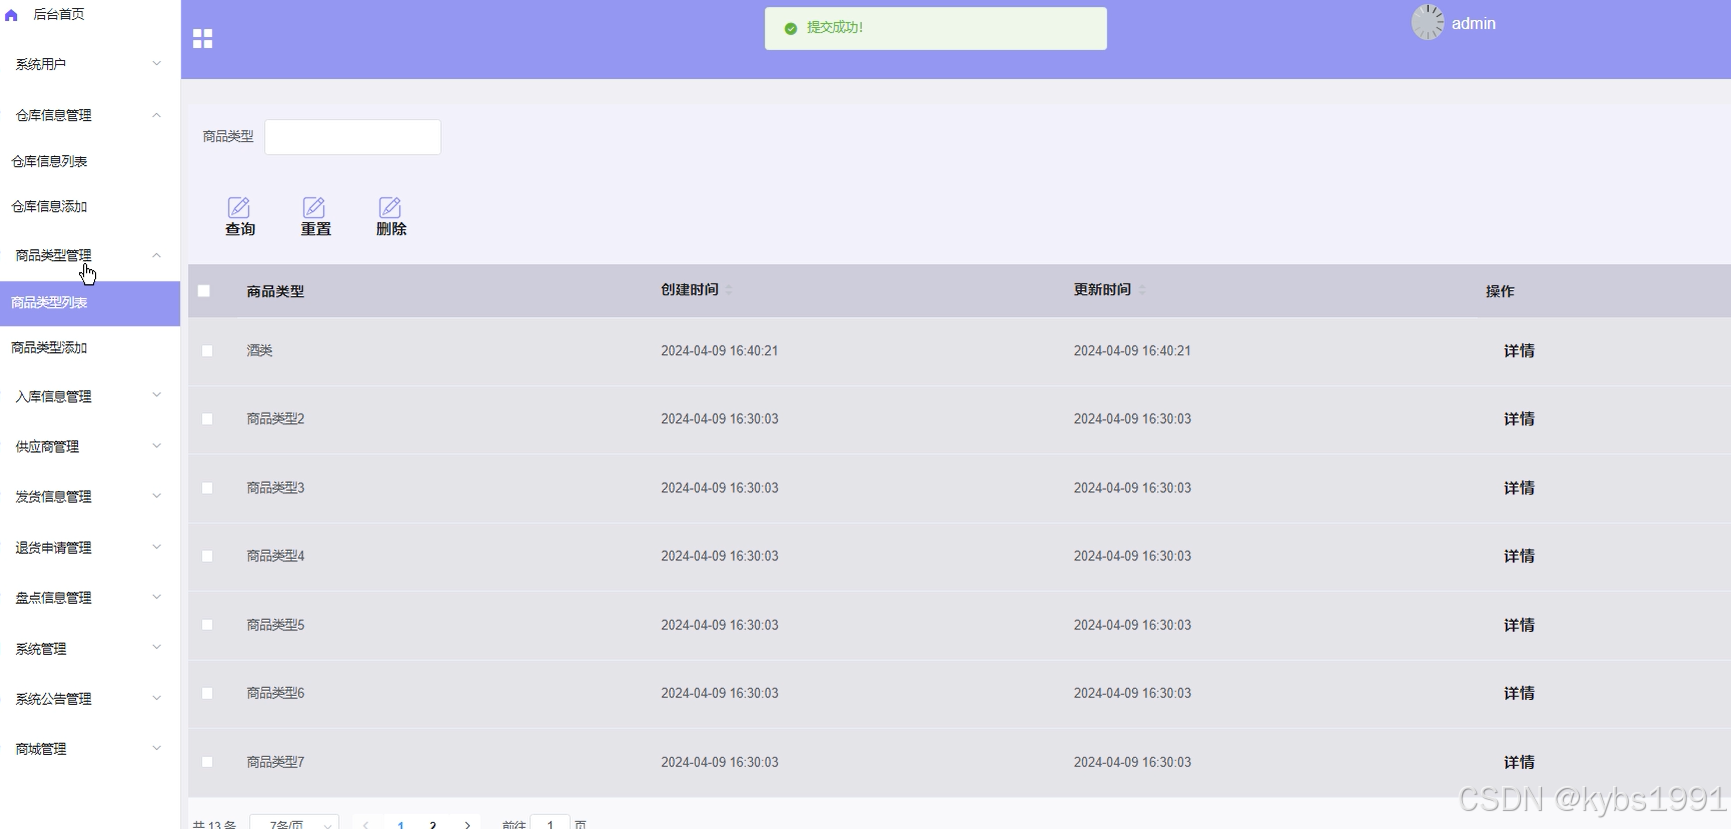
Task: Check the 商品类型7 row checkbox
Action: pyautogui.click(x=207, y=762)
